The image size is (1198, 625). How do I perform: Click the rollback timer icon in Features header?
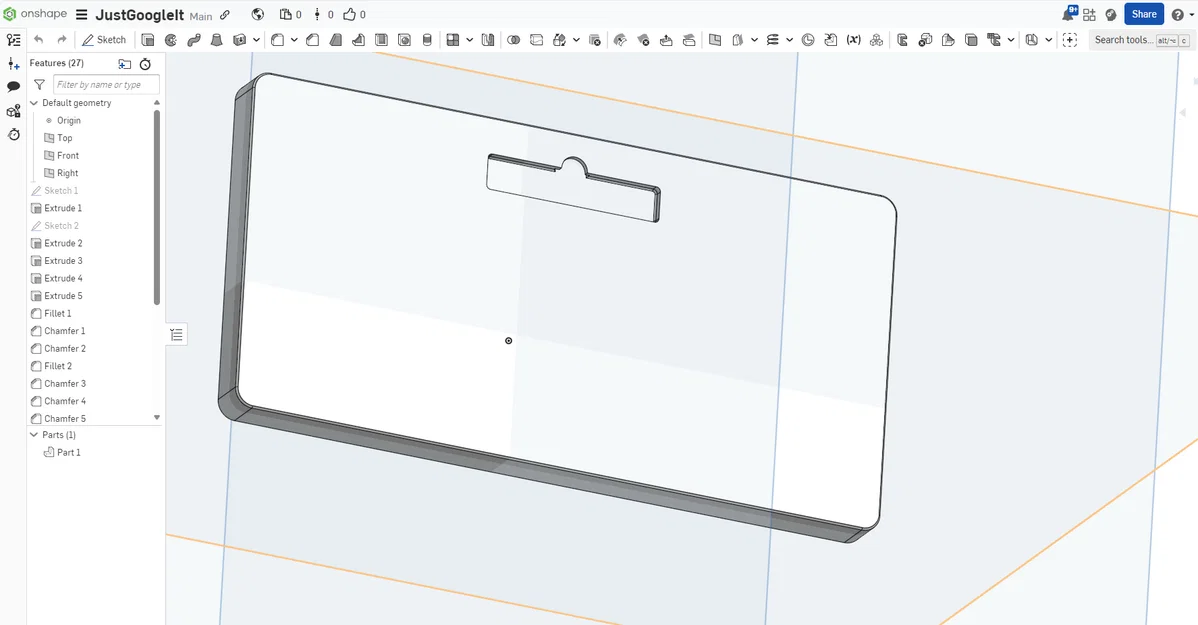tap(145, 64)
